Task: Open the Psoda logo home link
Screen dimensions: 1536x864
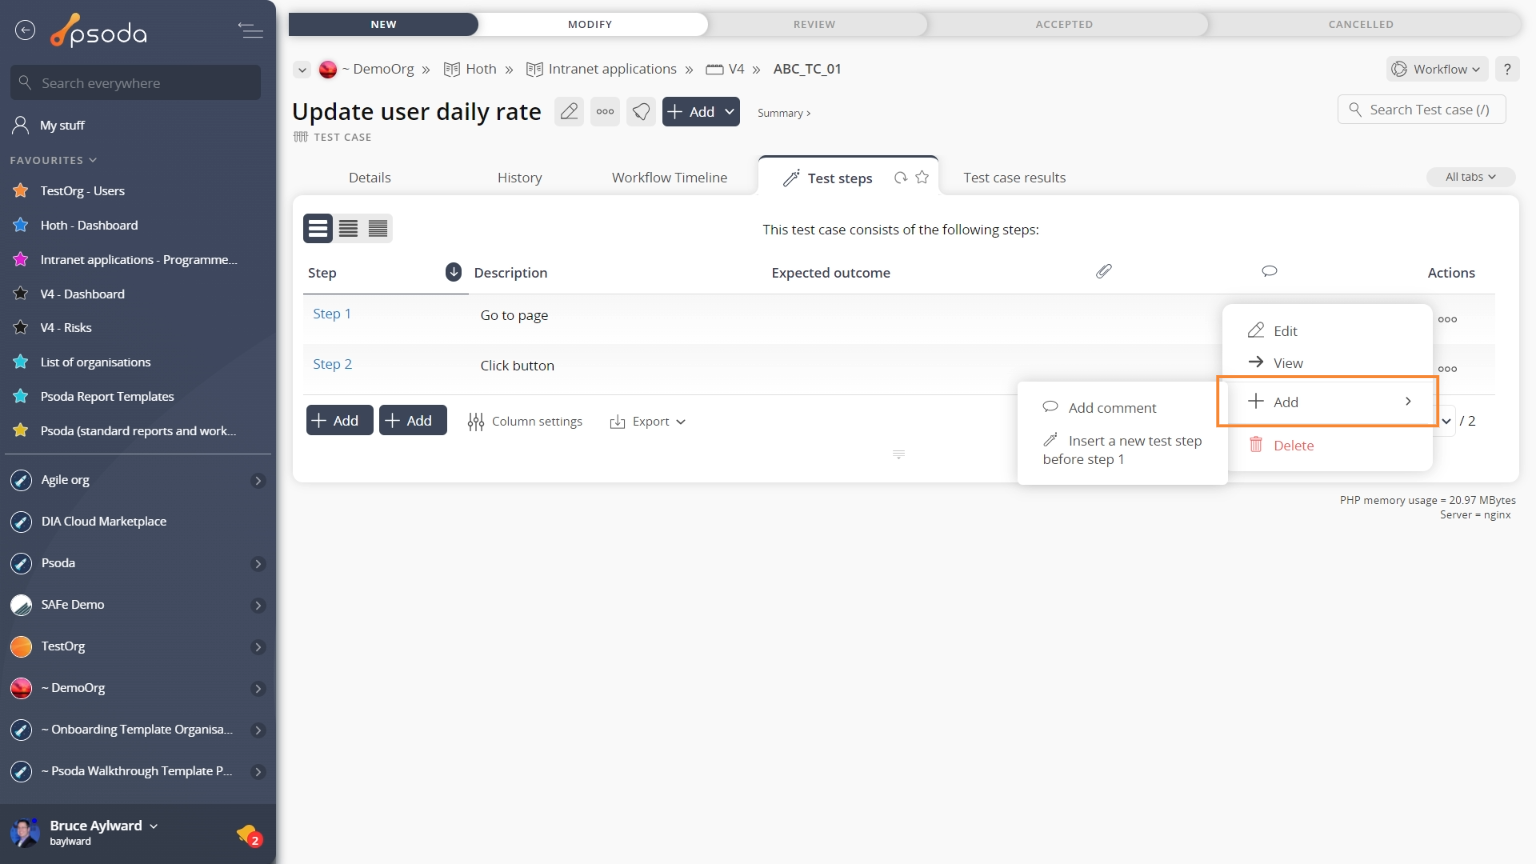Action: (99, 32)
